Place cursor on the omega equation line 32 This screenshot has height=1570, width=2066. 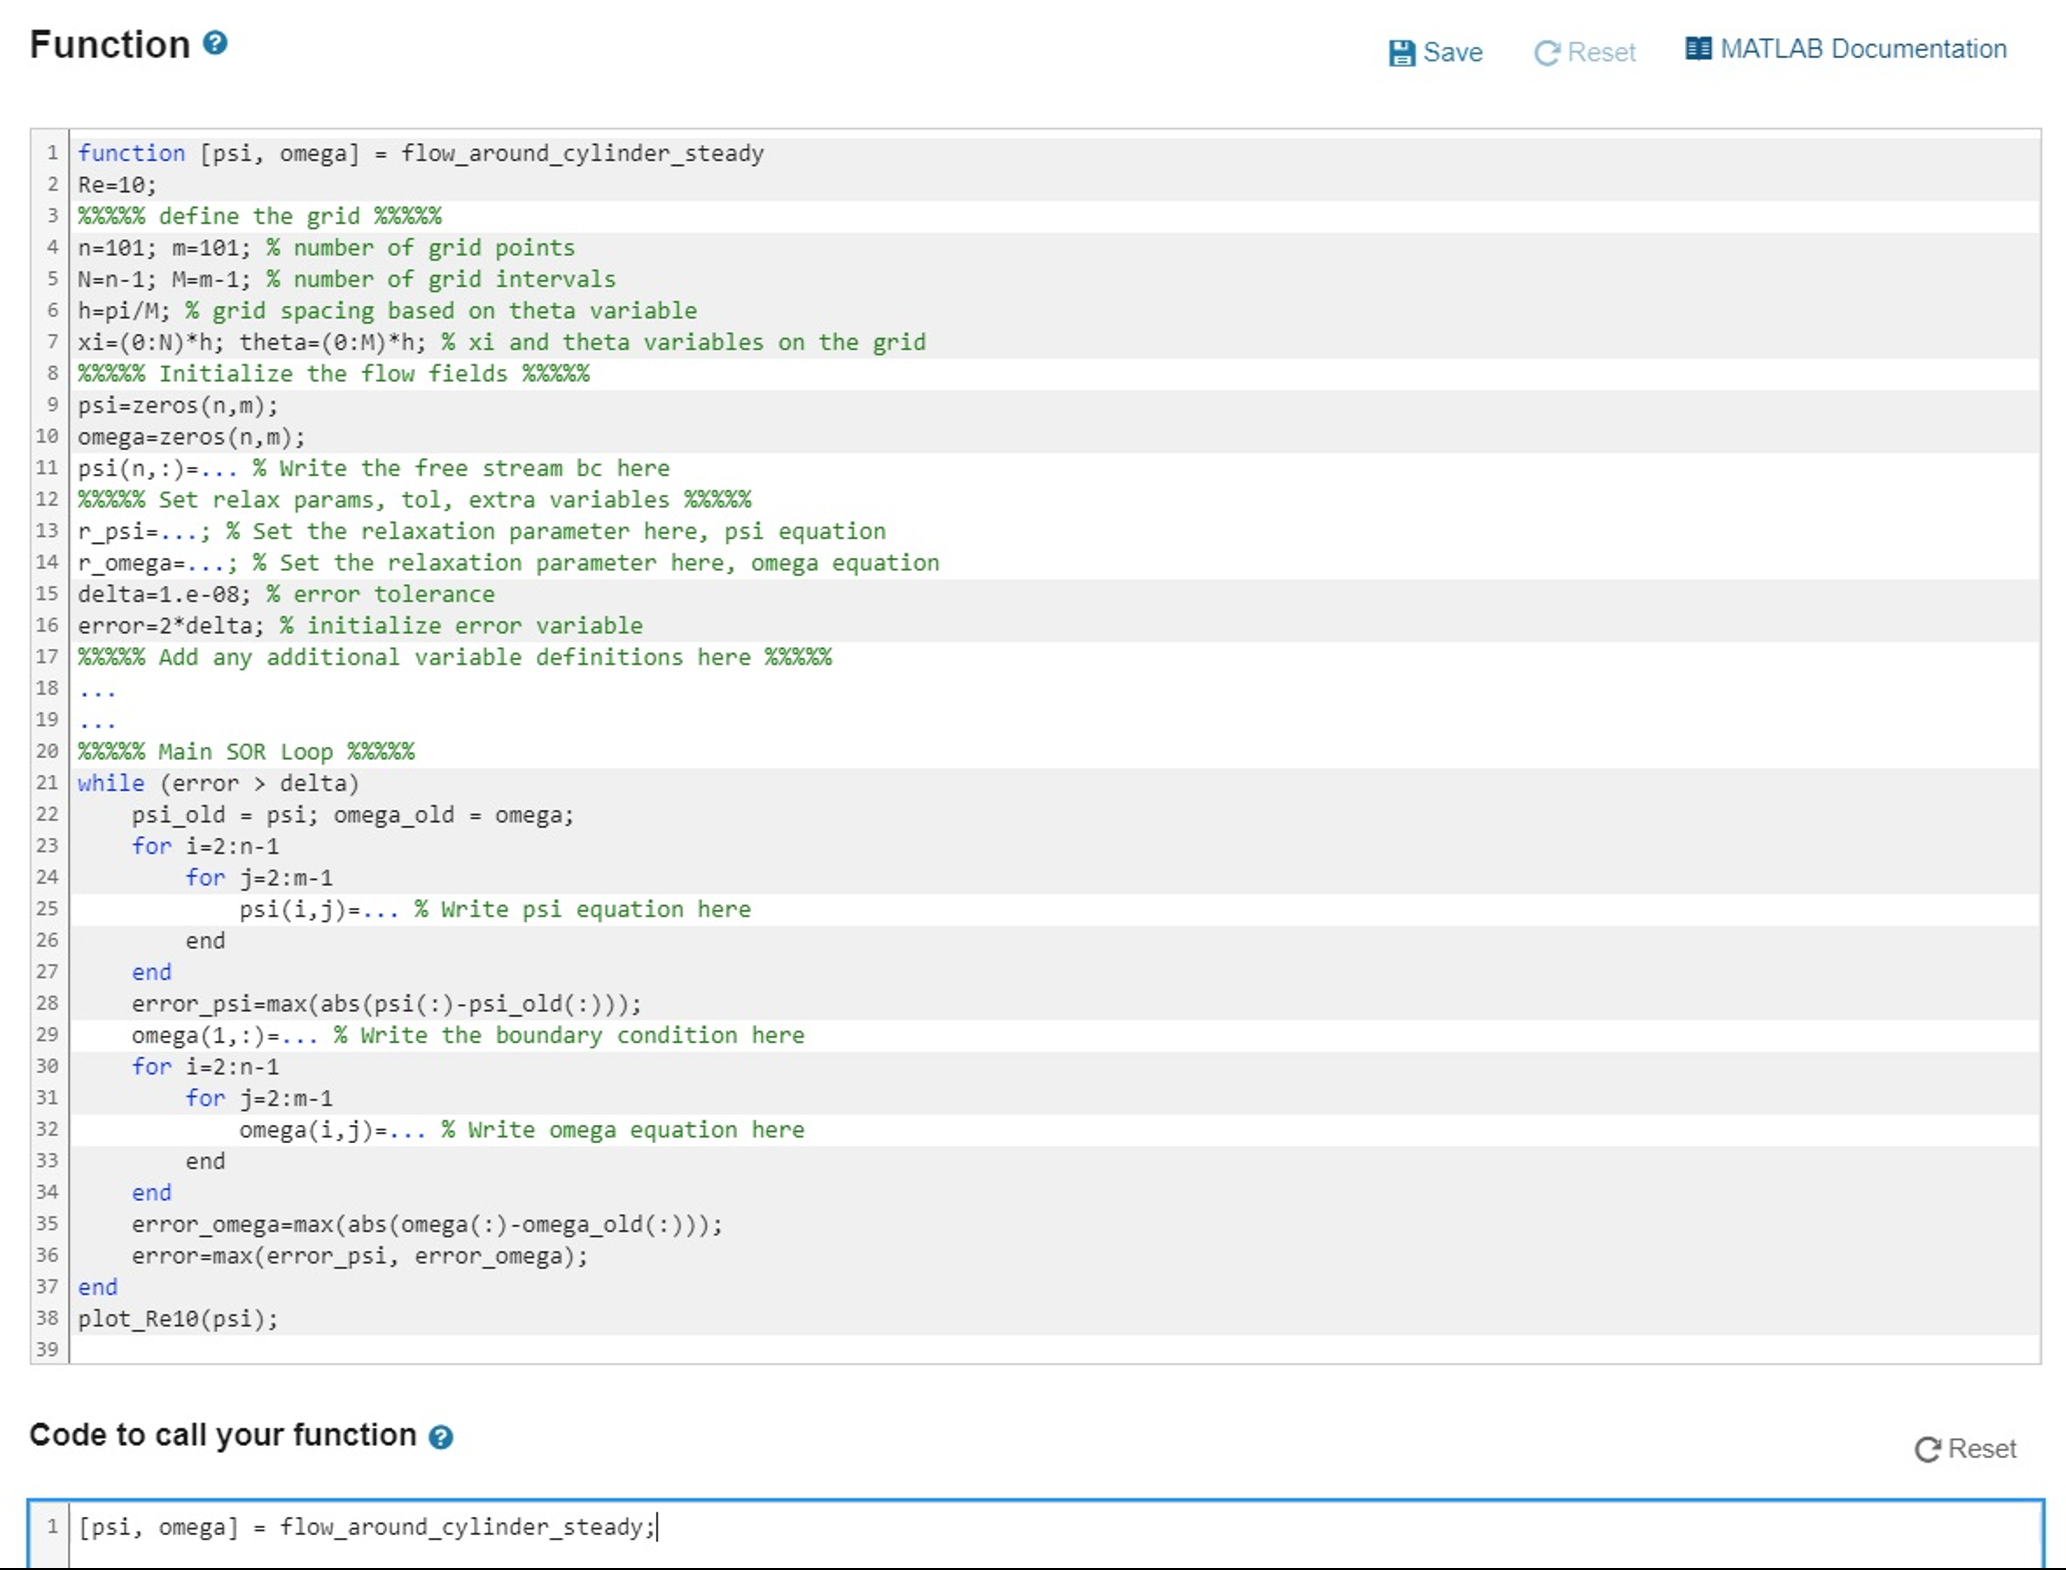point(520,1129)
